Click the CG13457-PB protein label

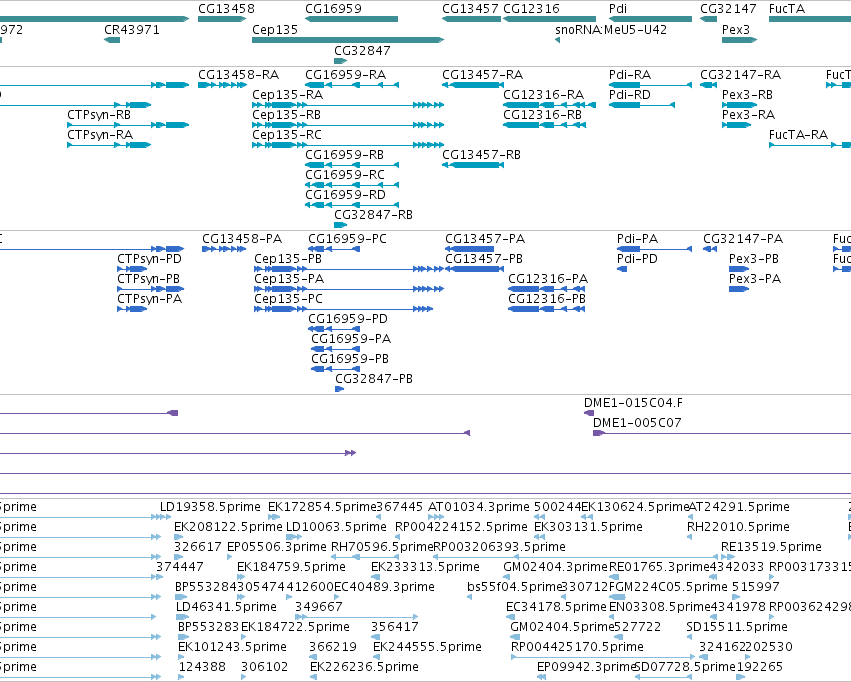(484, 259)
